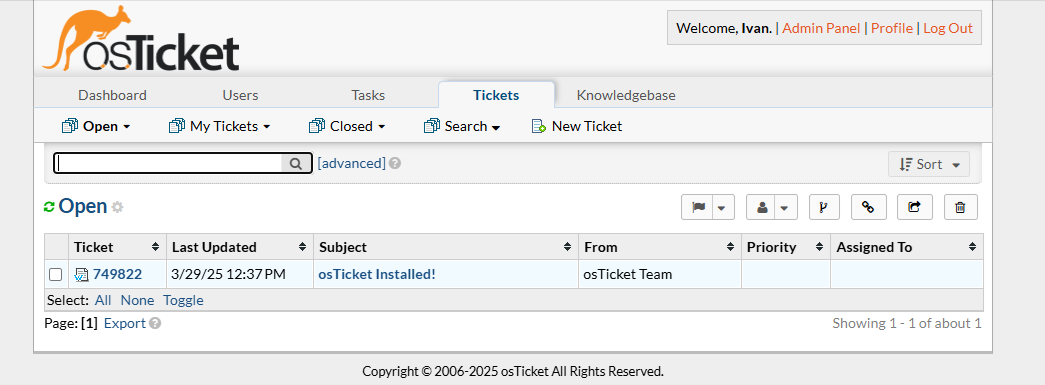1045x385 pixels.
Task: Open the Admin Panel link
Action: click(821, 28)
